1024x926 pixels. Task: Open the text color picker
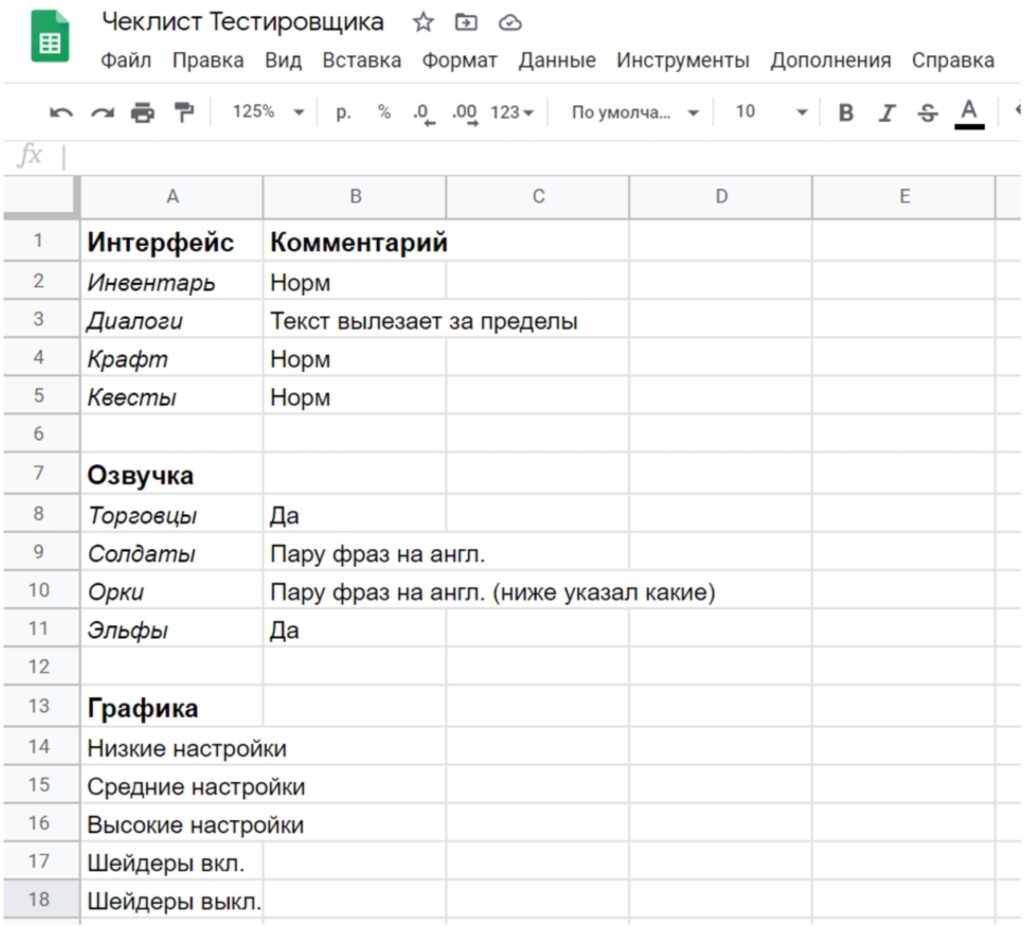click(x=969, y=114)
